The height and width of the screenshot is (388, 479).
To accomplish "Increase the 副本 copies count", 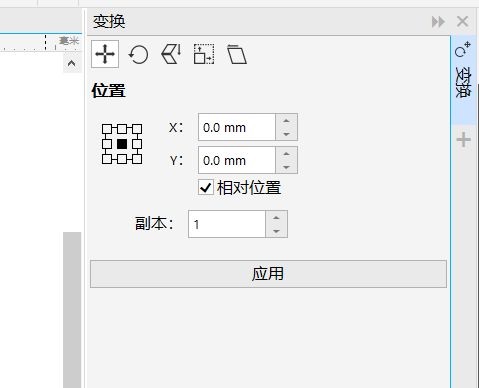I will tap(276, 218).
